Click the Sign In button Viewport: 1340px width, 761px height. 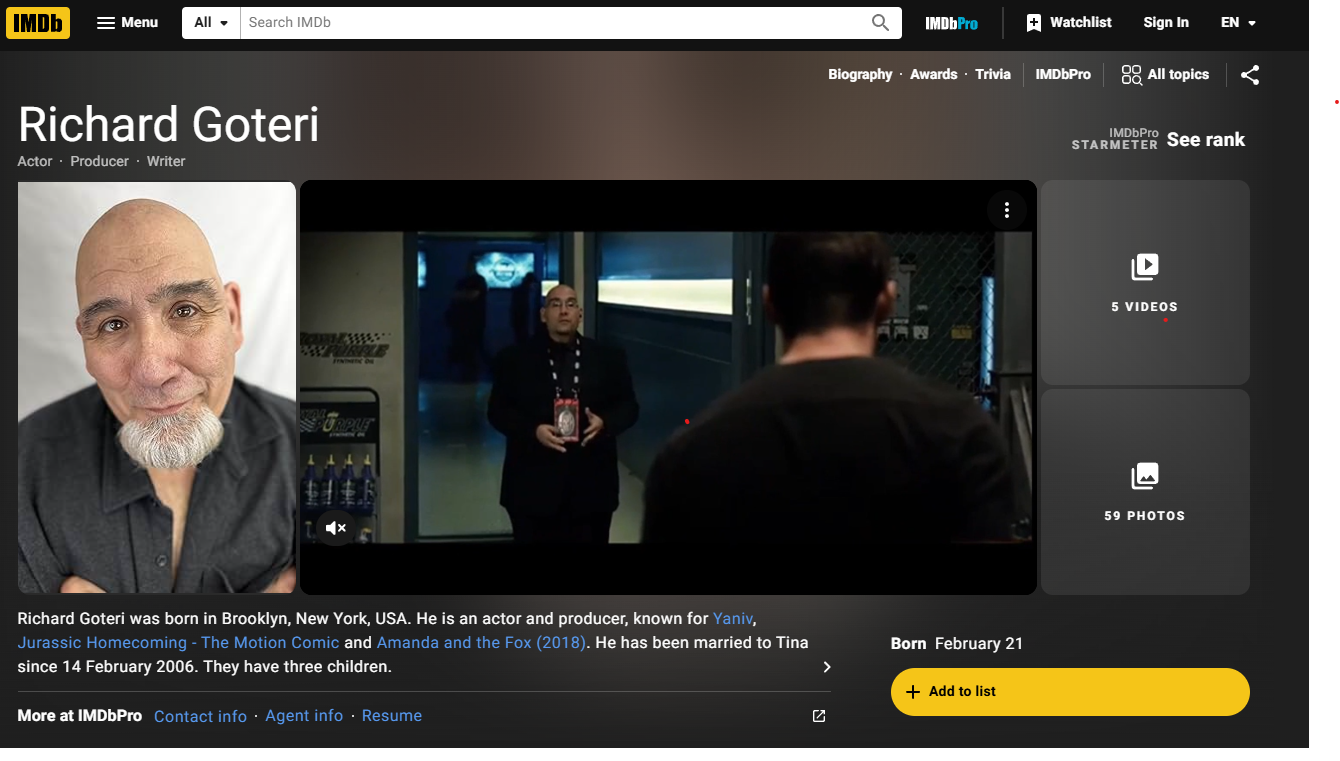coord(1166,22)
